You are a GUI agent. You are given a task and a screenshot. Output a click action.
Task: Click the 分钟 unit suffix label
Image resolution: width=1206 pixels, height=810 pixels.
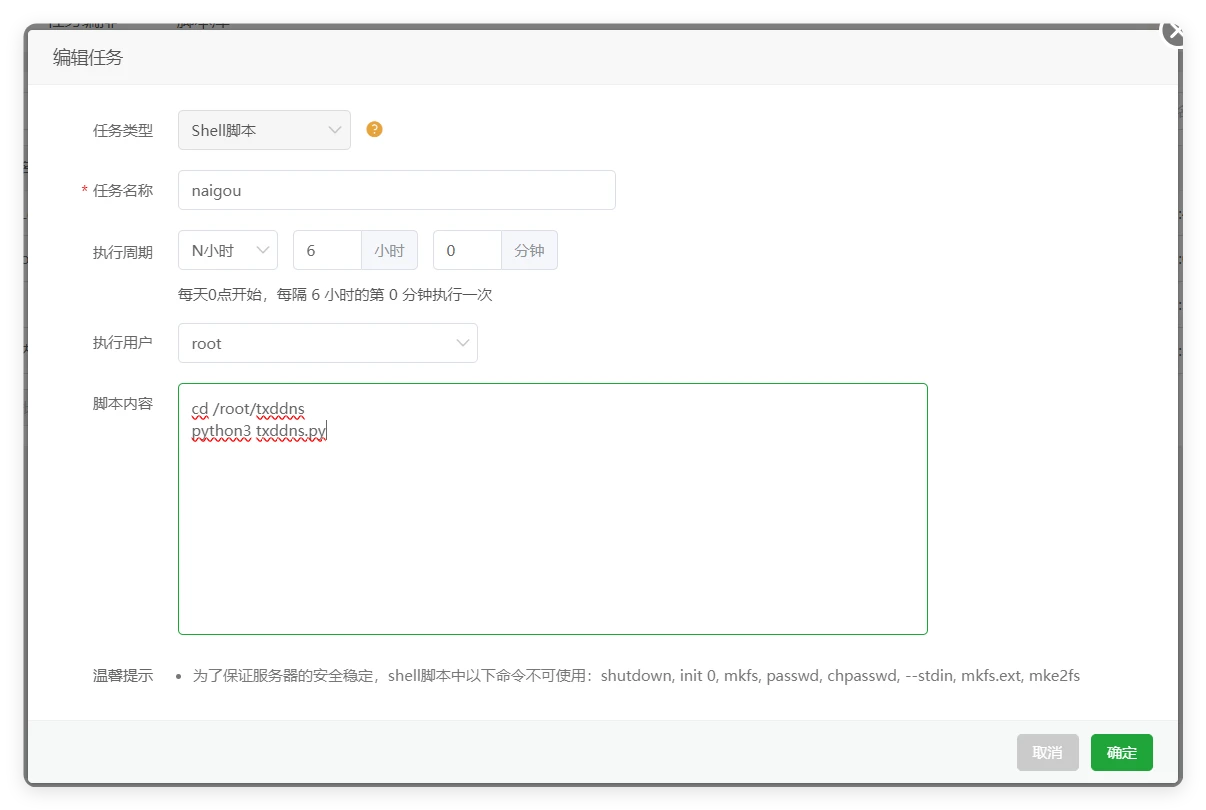pyautogui.click(x=529, y=250)
